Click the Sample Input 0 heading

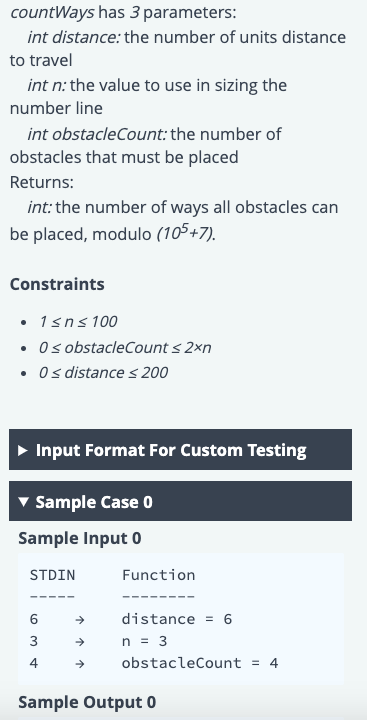[79, 538]
